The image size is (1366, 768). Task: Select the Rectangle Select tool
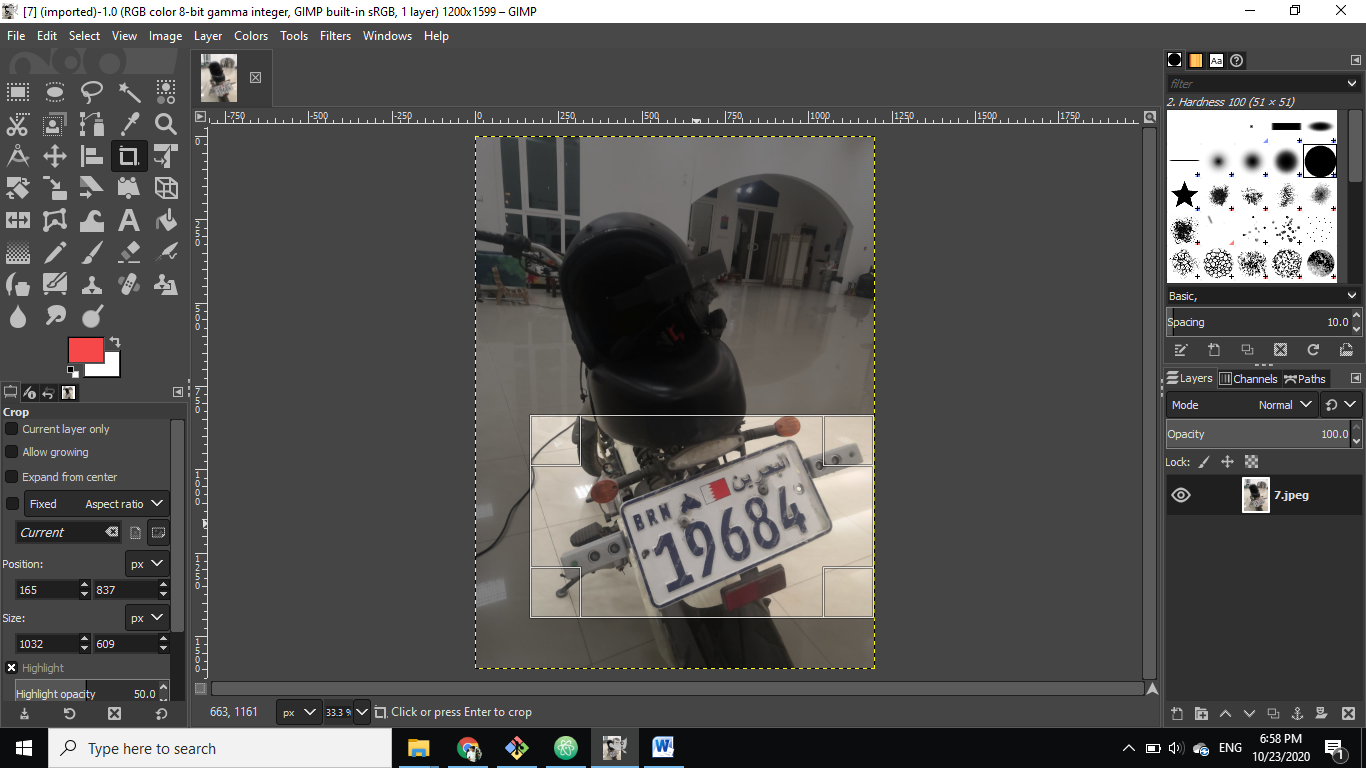tap(18, 93)
